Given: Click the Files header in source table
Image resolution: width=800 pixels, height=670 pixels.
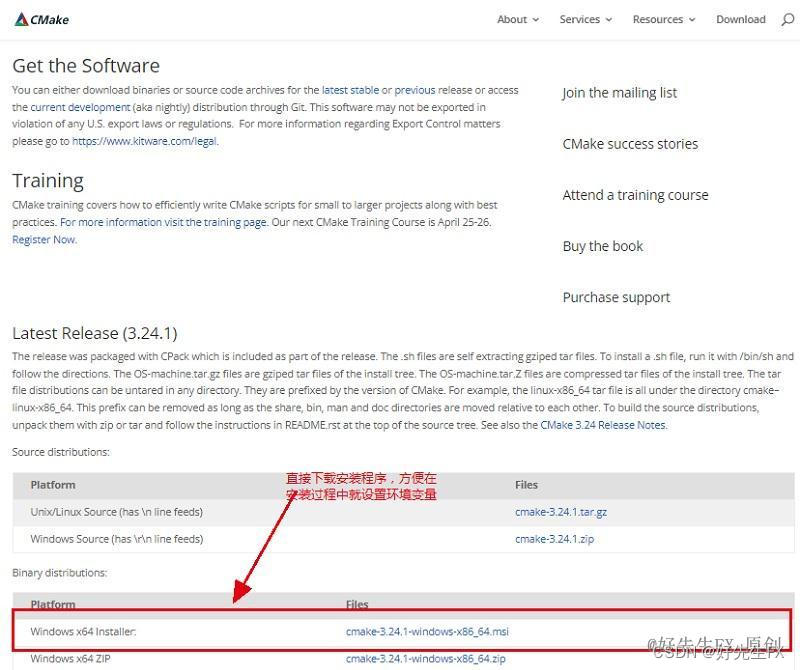Looking at the screenshot, I should pyautogui.click(x=526, y=485).
